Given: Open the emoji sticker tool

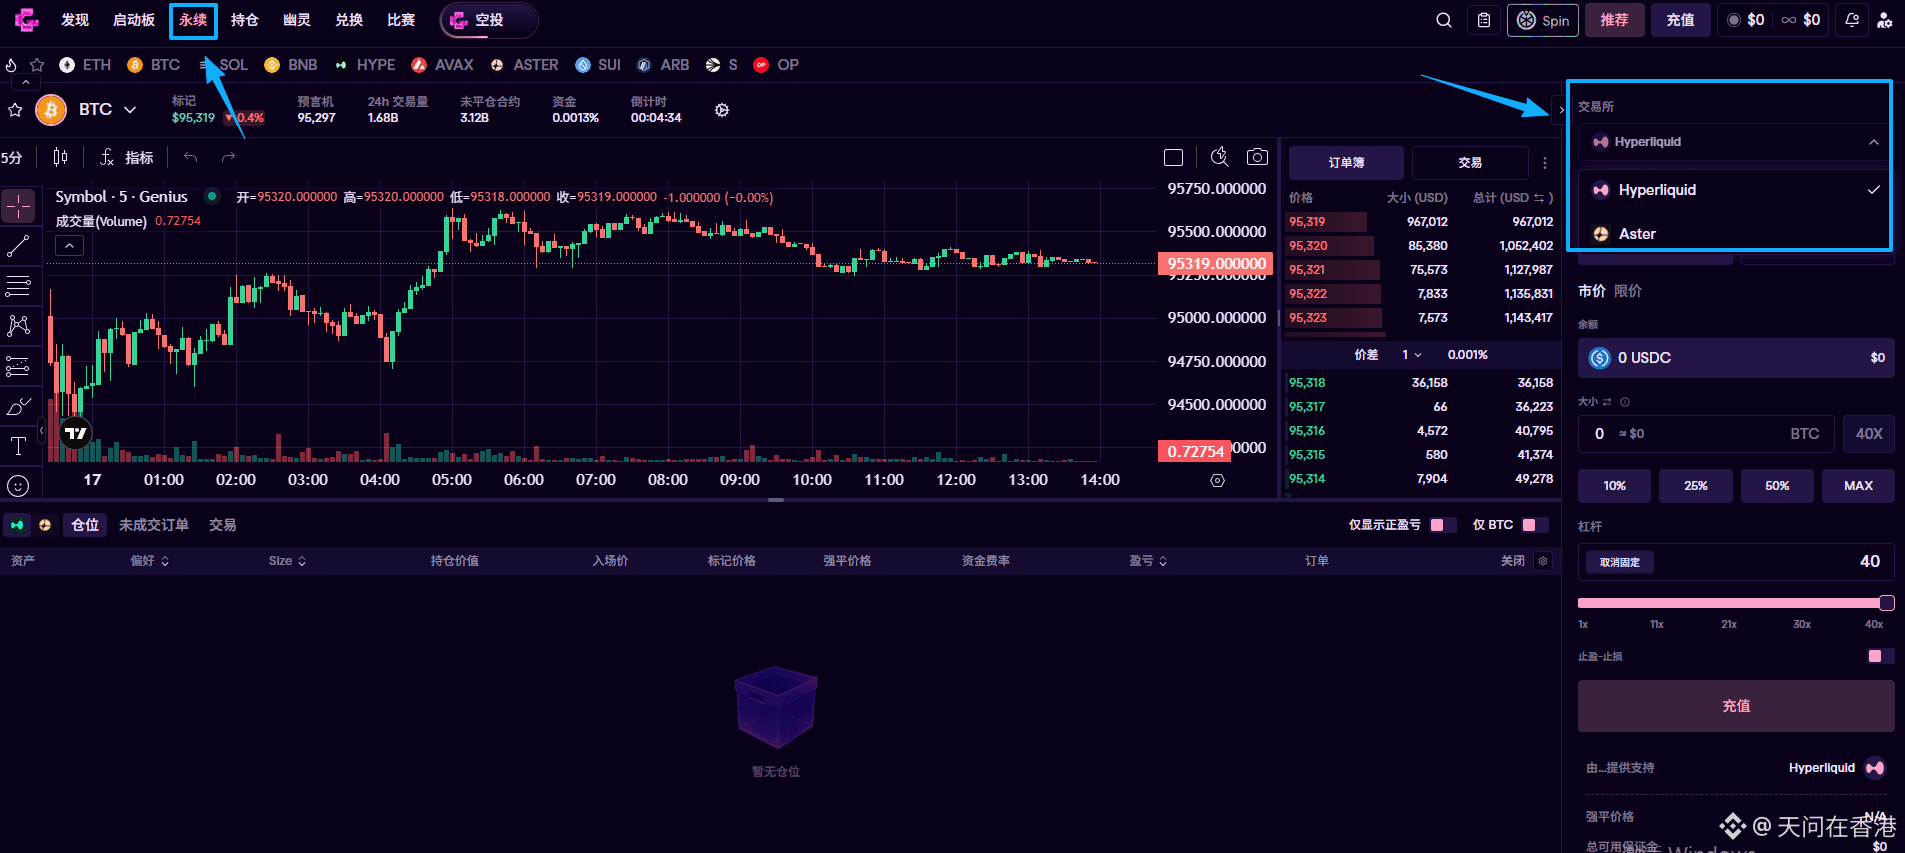Looking at the screenshot, I should click(x=18, y=486).
